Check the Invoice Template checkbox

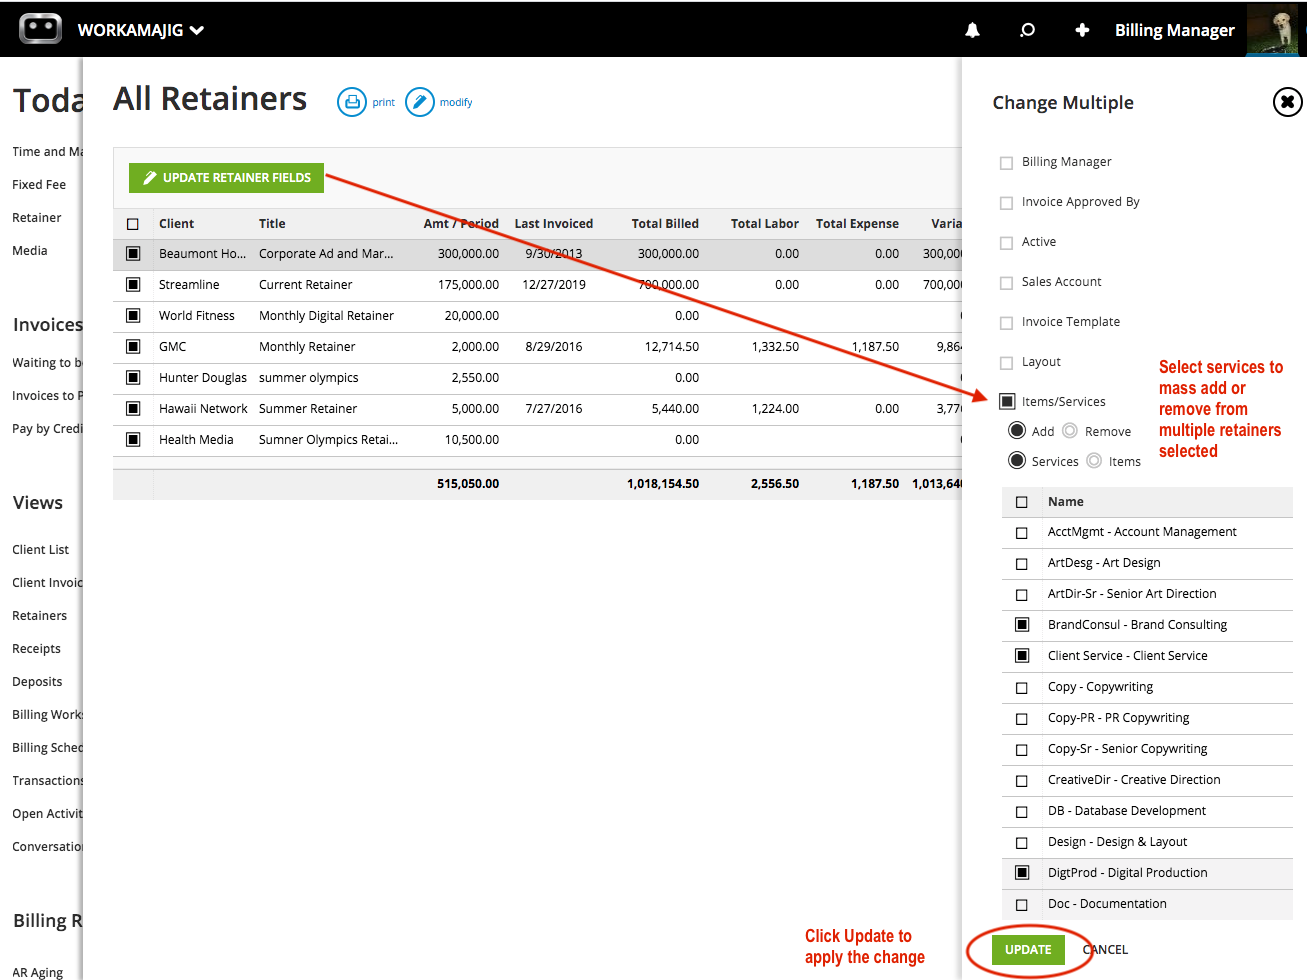pyautogui.click(x=1007, y=323)
